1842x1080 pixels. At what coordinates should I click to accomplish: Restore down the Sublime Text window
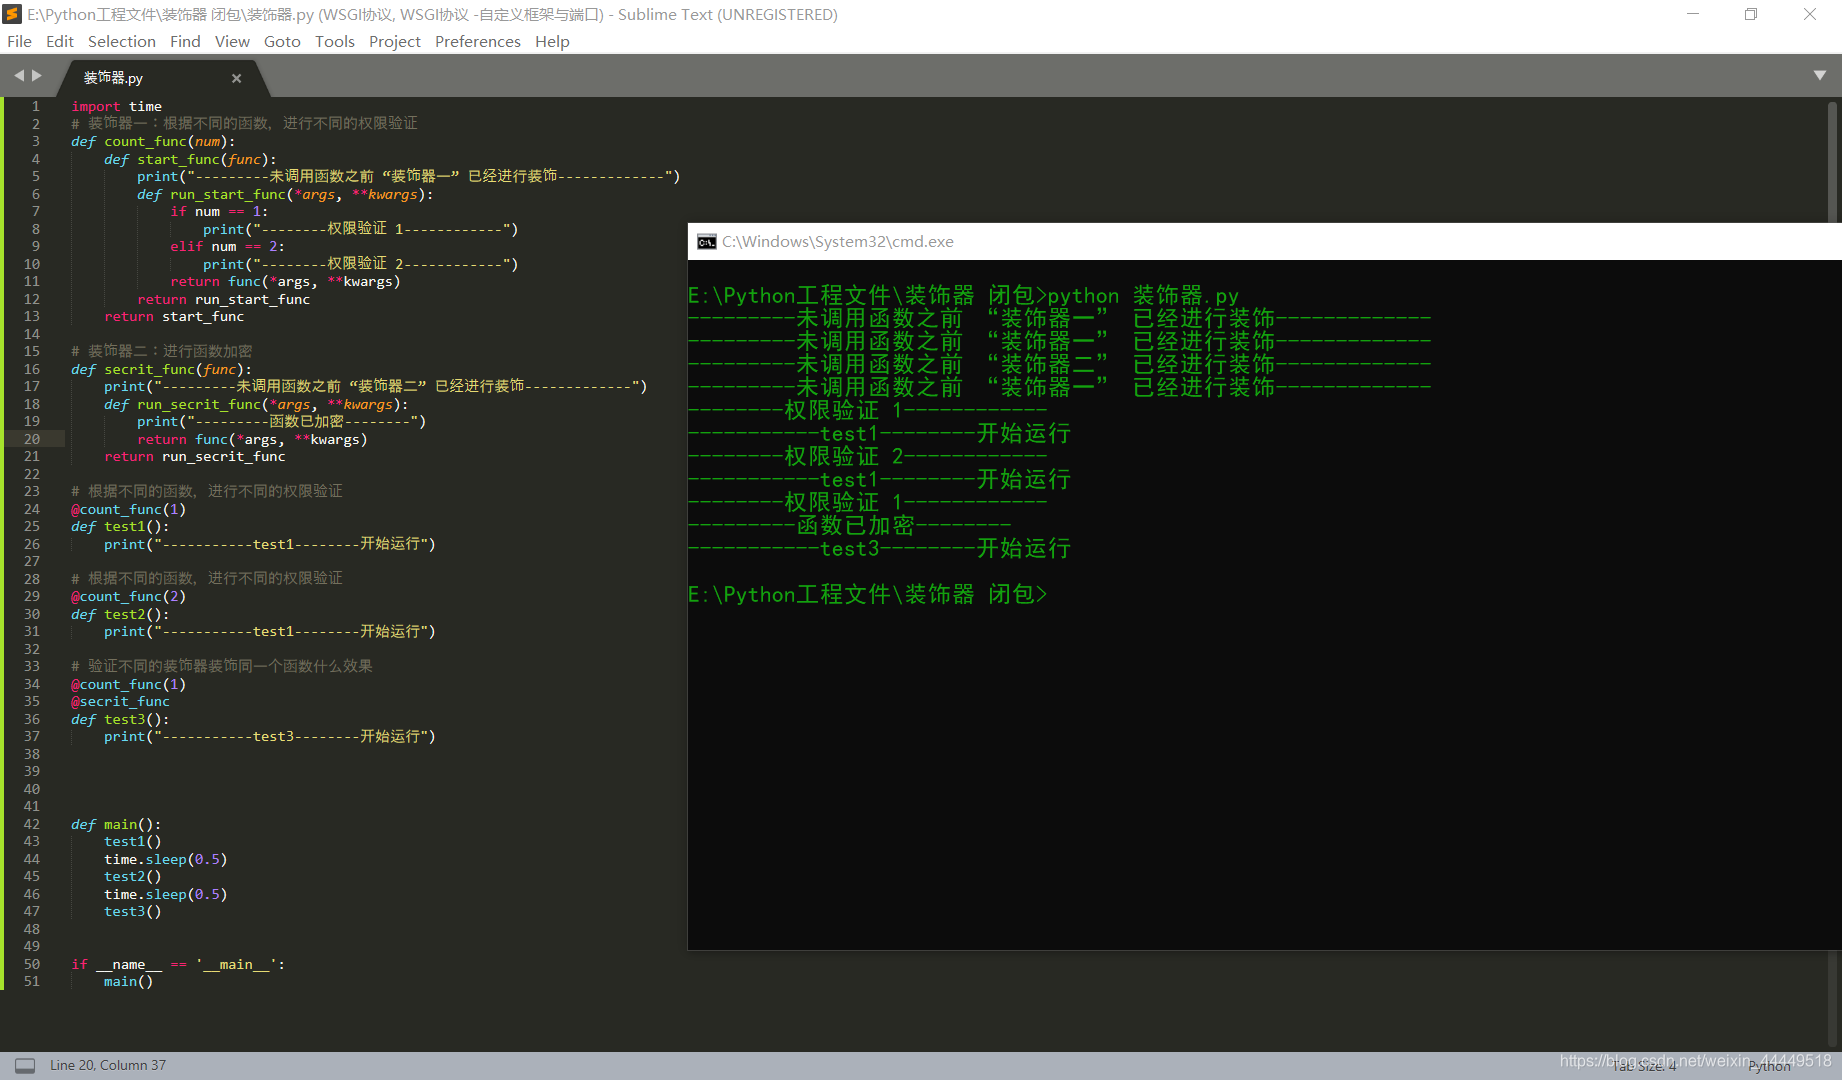1751,14
